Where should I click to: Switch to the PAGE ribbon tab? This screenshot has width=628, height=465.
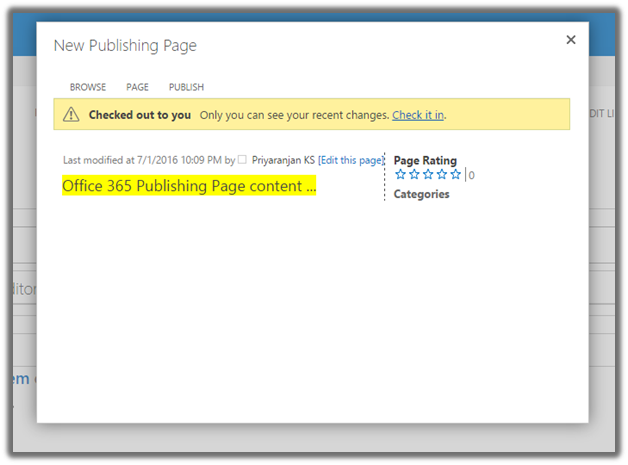(137, 87)
